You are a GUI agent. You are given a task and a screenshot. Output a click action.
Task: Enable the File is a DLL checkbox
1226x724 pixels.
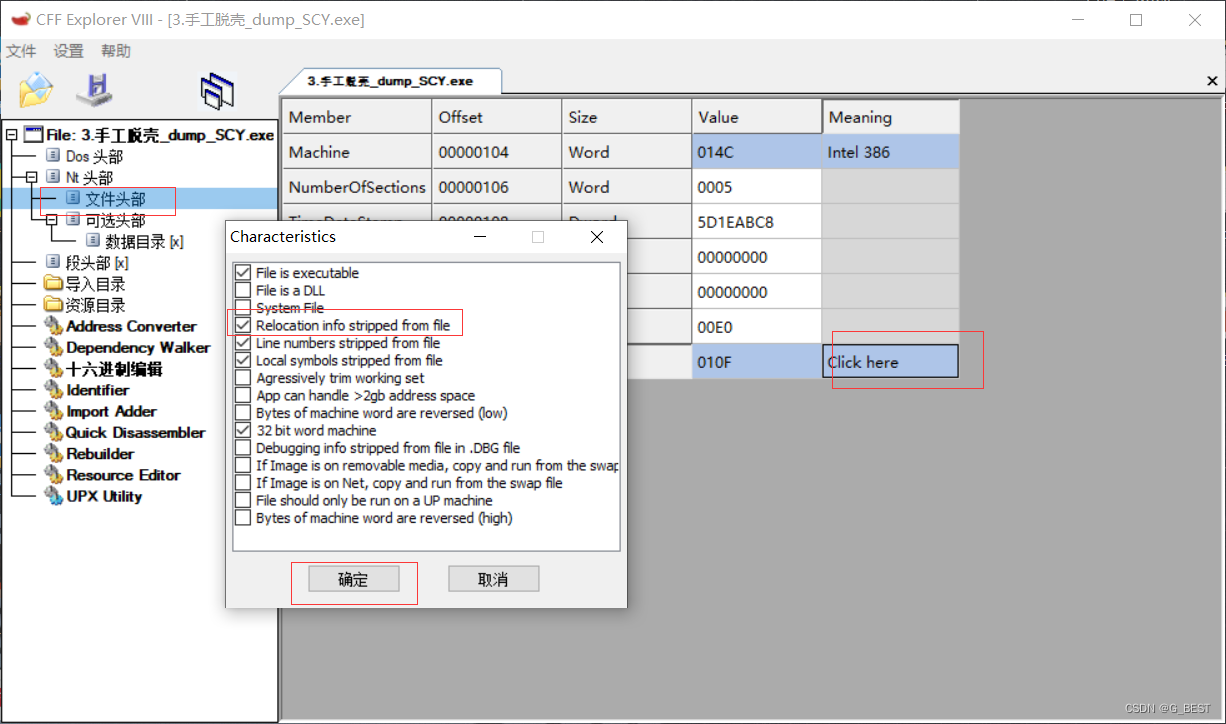[x=242, y=290]
